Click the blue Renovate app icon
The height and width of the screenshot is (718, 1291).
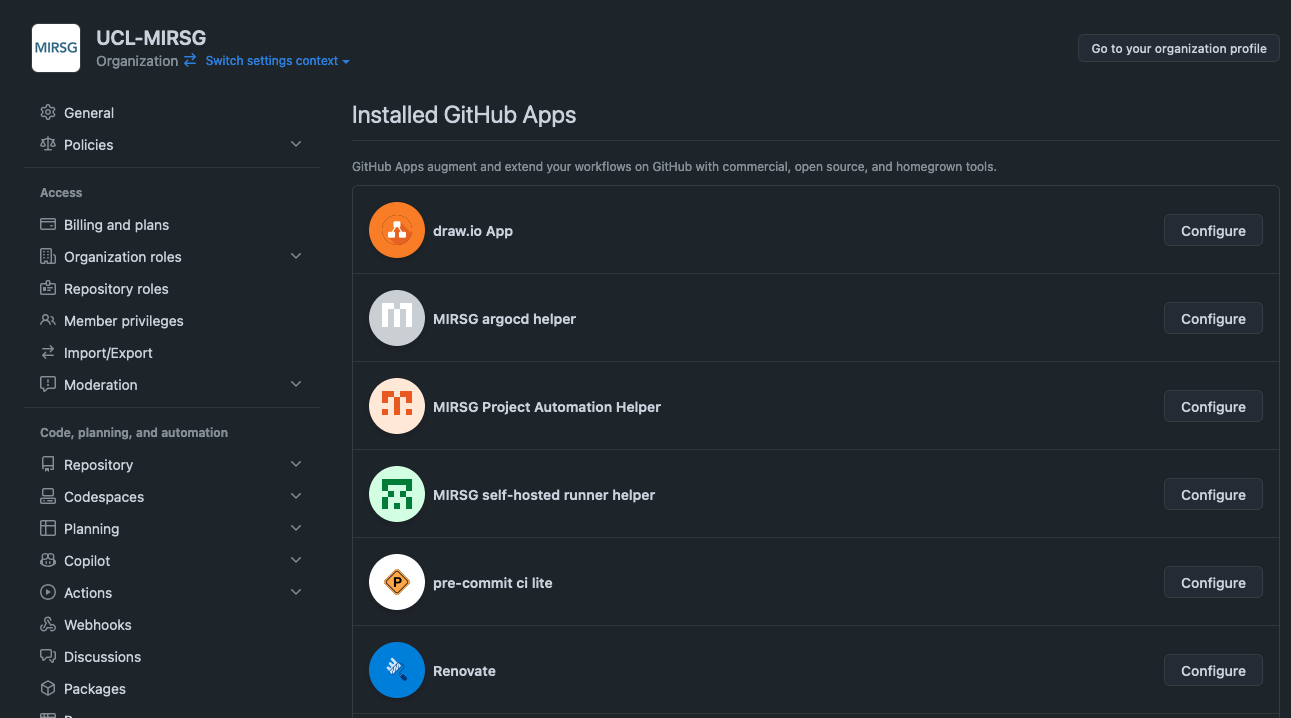[397, 670]
